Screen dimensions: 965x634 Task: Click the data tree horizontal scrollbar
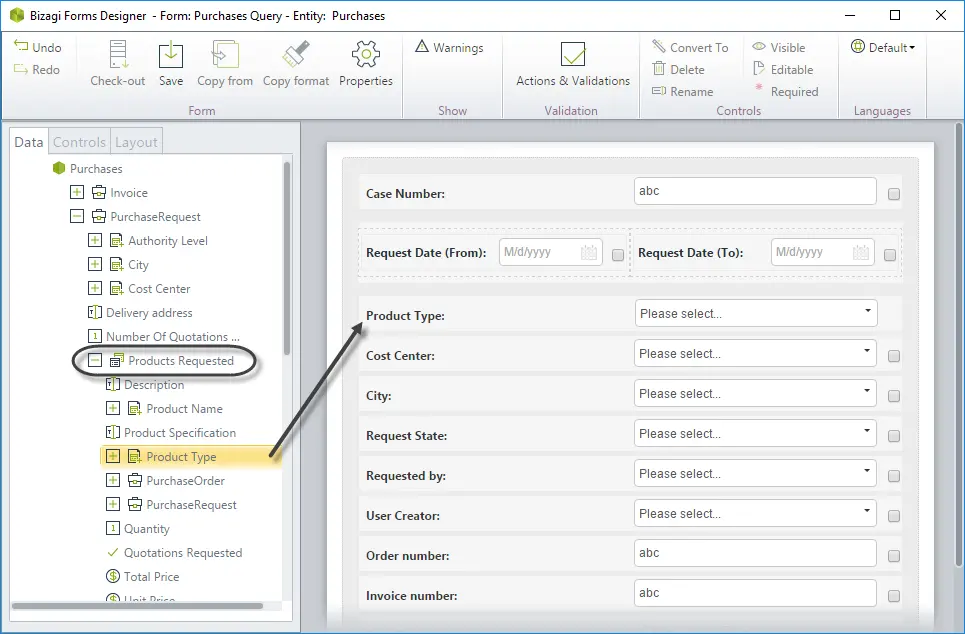coord(137,606)
